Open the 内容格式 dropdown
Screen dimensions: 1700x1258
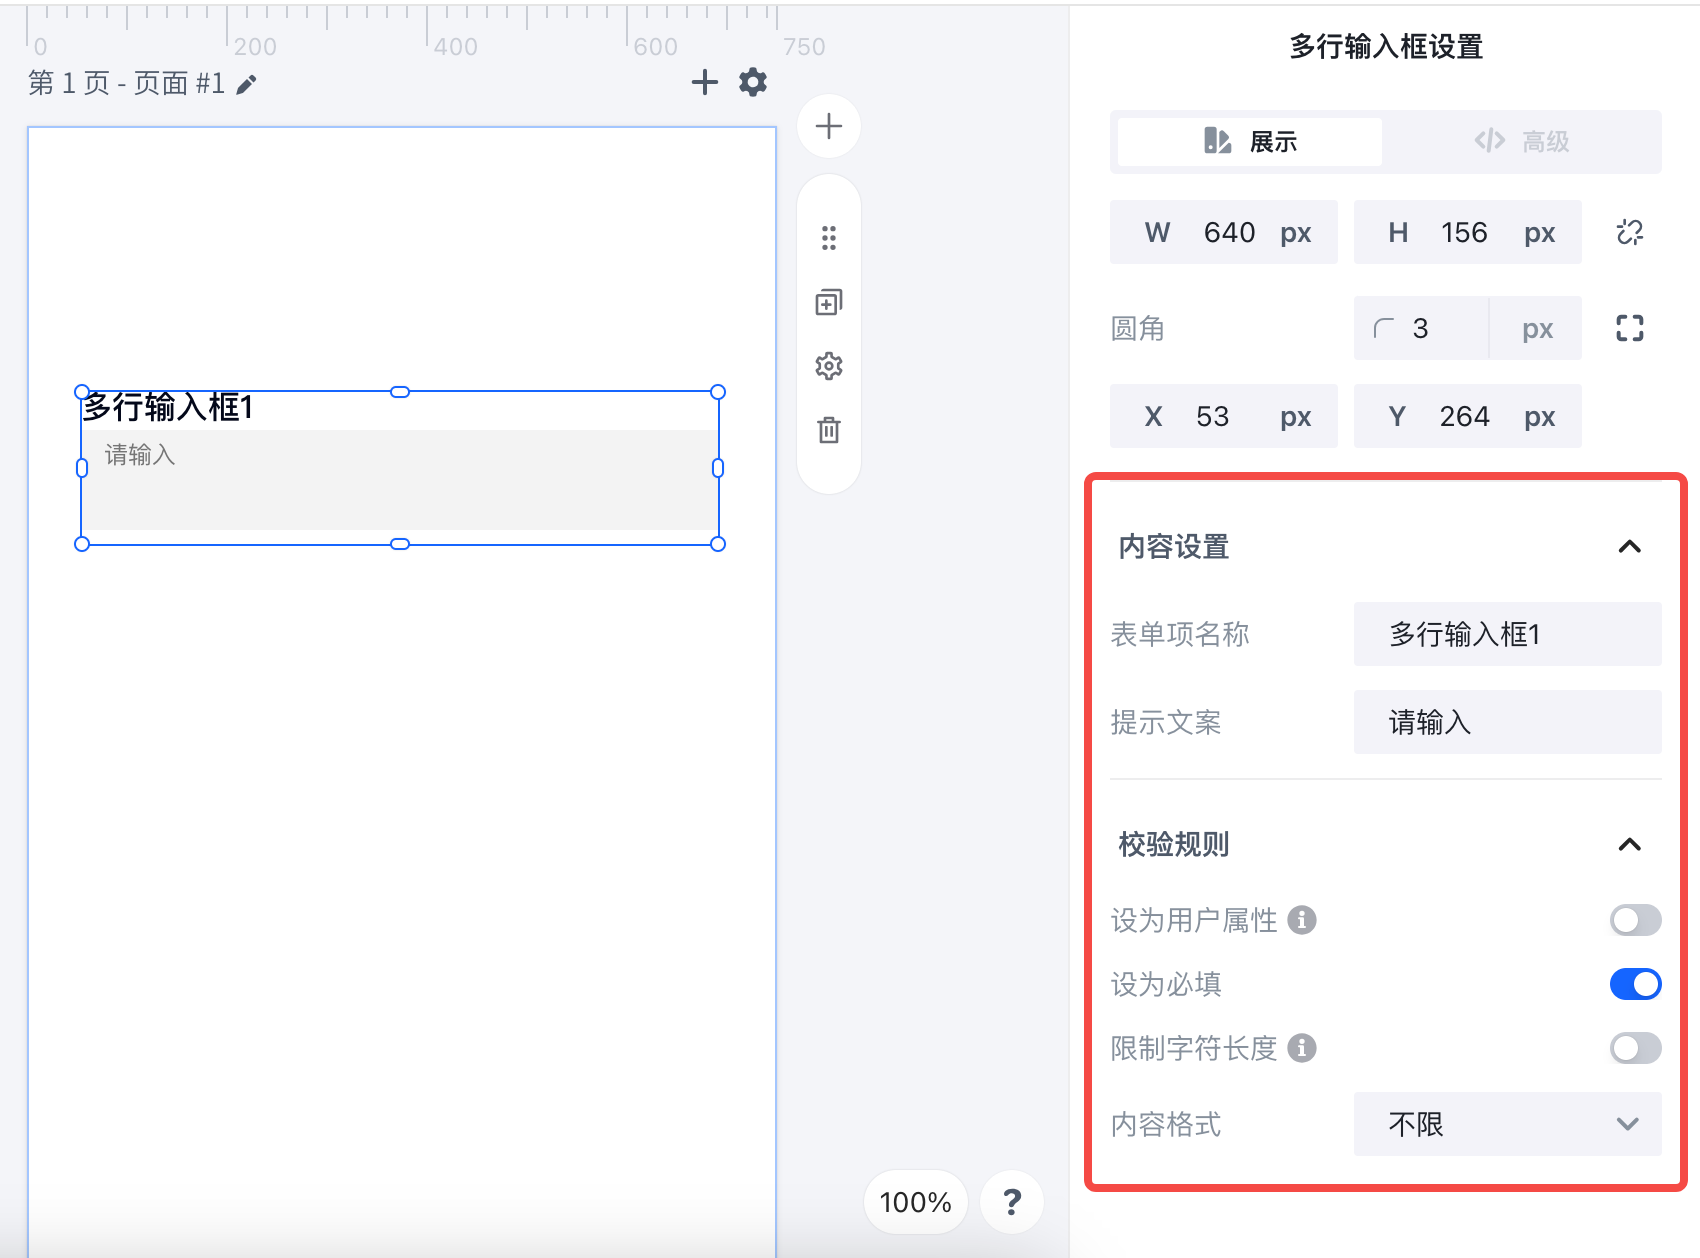pyautogui.click(x=1508, y=1124)
